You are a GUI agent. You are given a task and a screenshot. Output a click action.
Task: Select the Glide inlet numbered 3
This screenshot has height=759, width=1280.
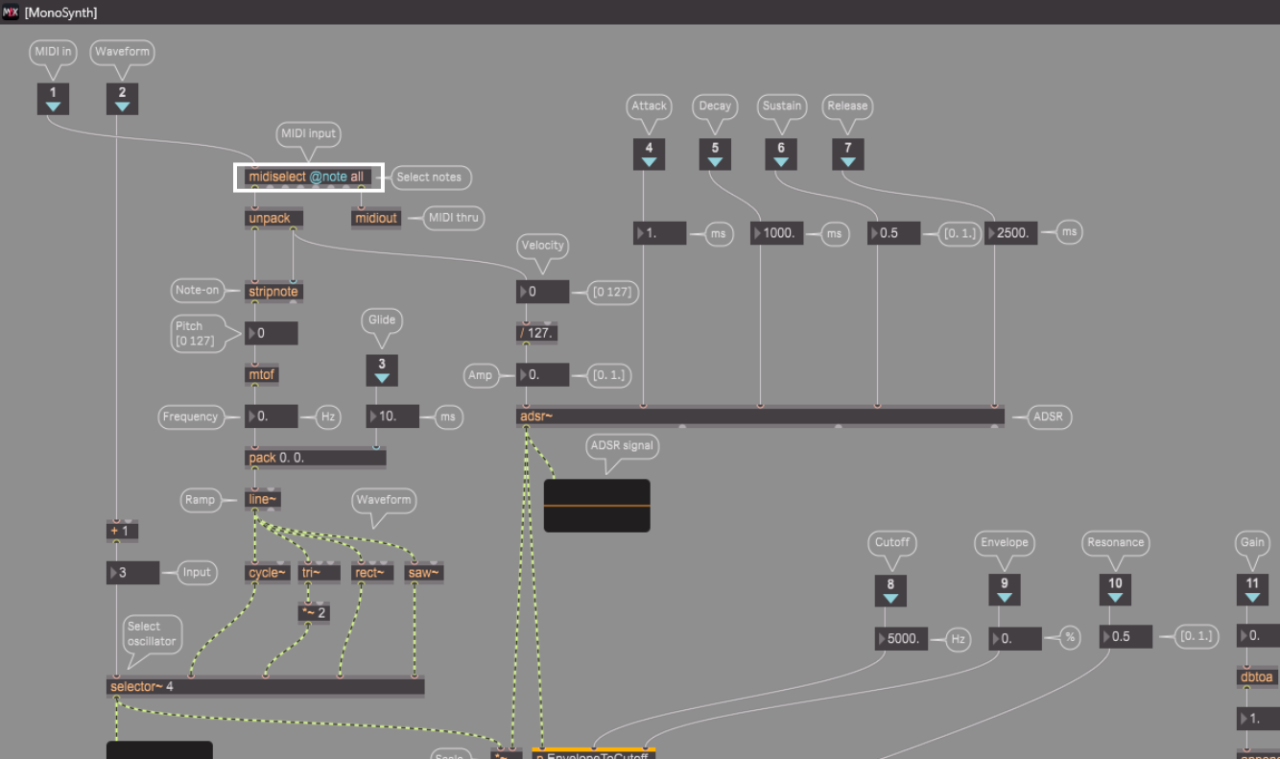click(x=381, y=370)
